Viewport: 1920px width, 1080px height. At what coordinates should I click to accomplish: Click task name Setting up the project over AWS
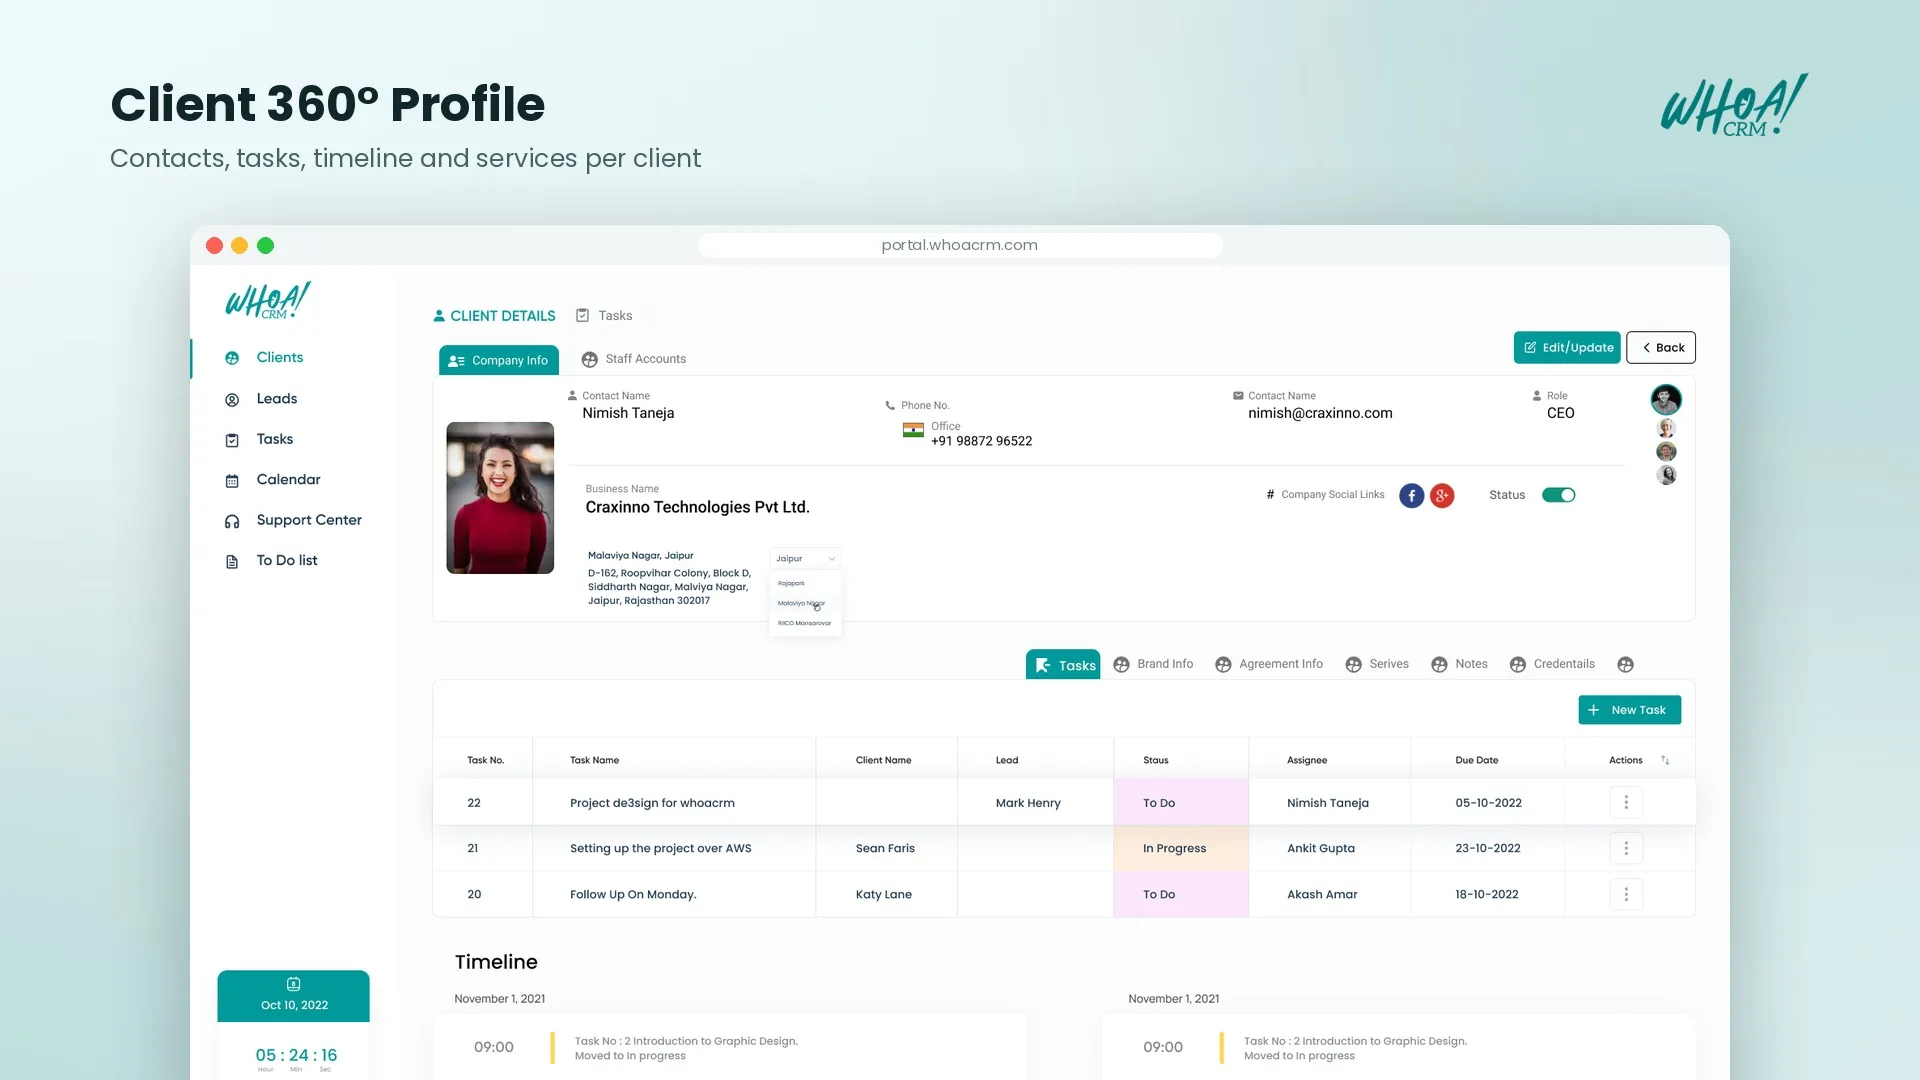pyautogui.click(x=660, y=848)
